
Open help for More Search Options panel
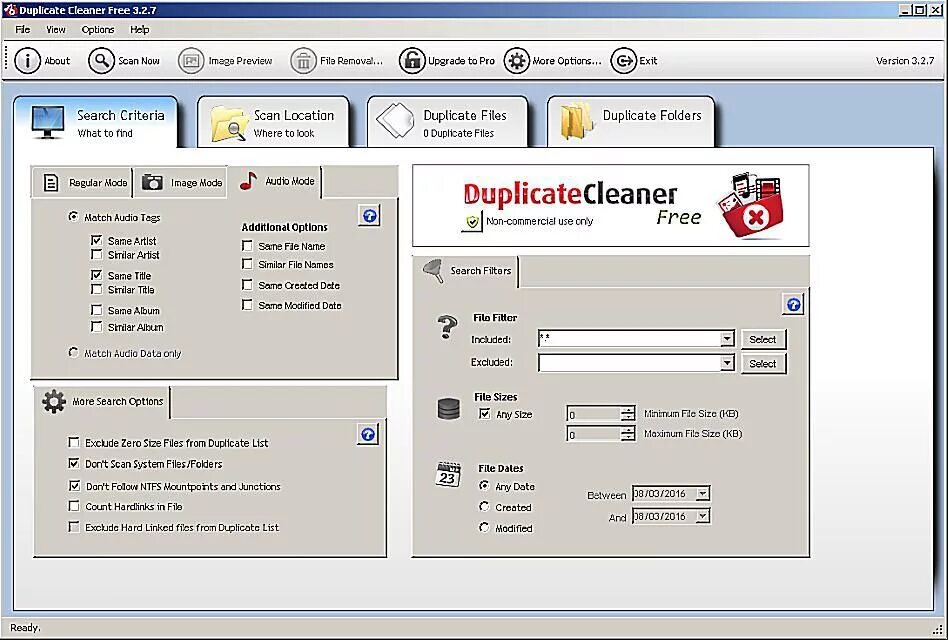click(368, 435)
